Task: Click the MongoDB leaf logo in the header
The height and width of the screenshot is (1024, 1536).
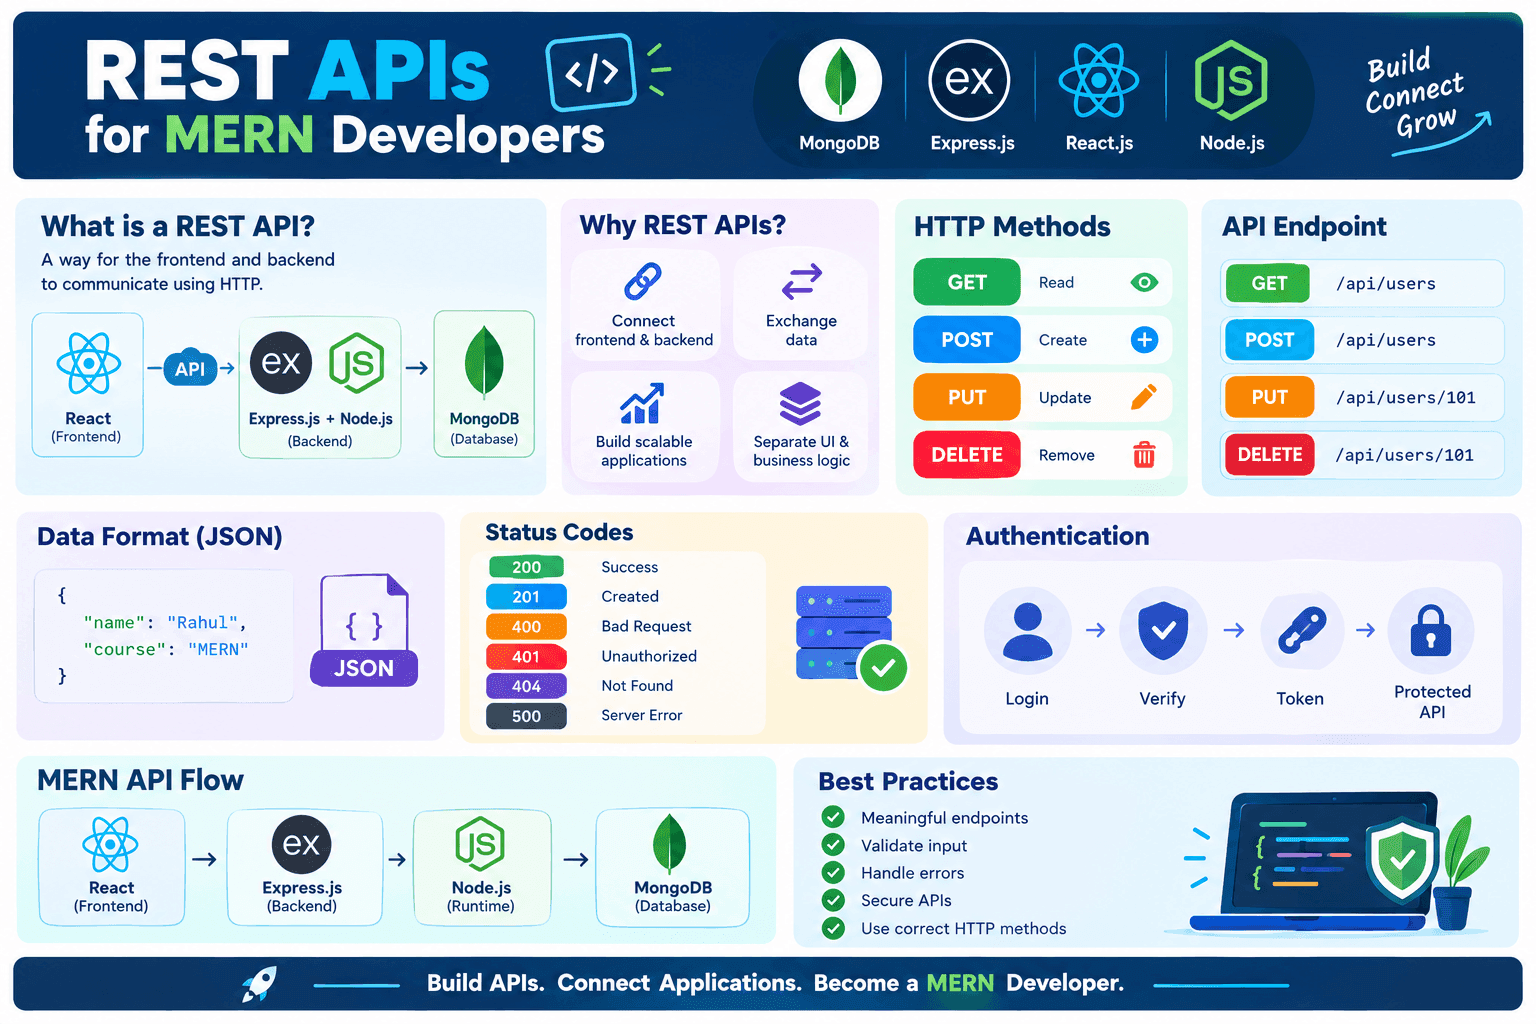Action: point(840,81)
